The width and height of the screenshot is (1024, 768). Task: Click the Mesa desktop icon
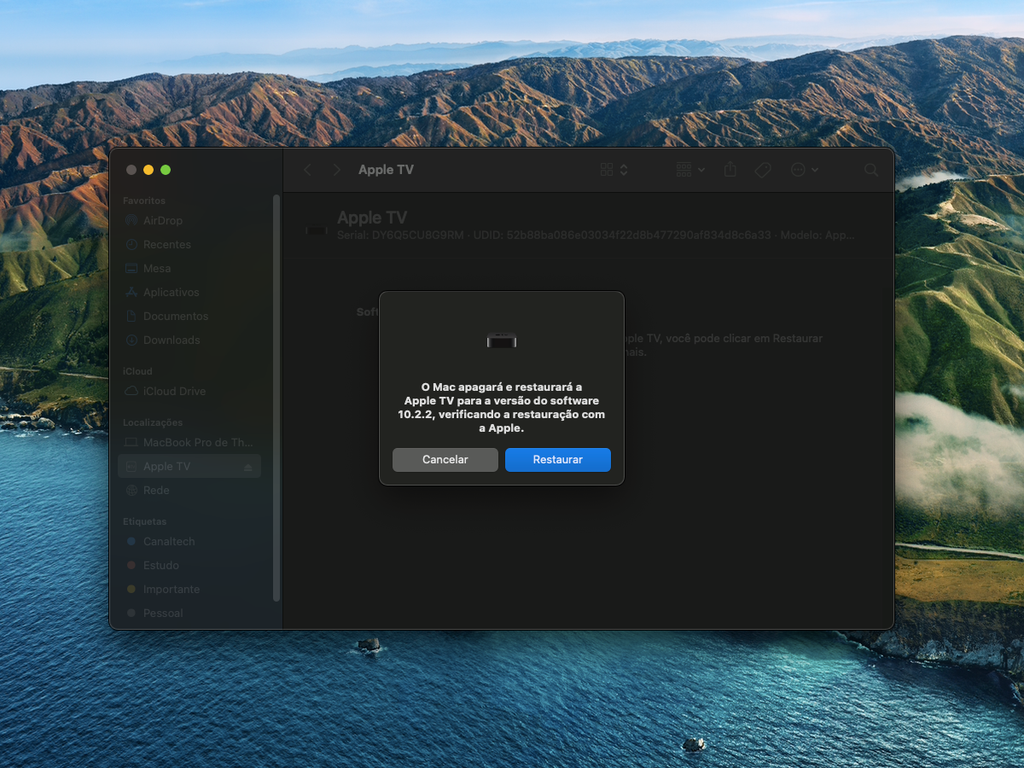click(131, 268)
